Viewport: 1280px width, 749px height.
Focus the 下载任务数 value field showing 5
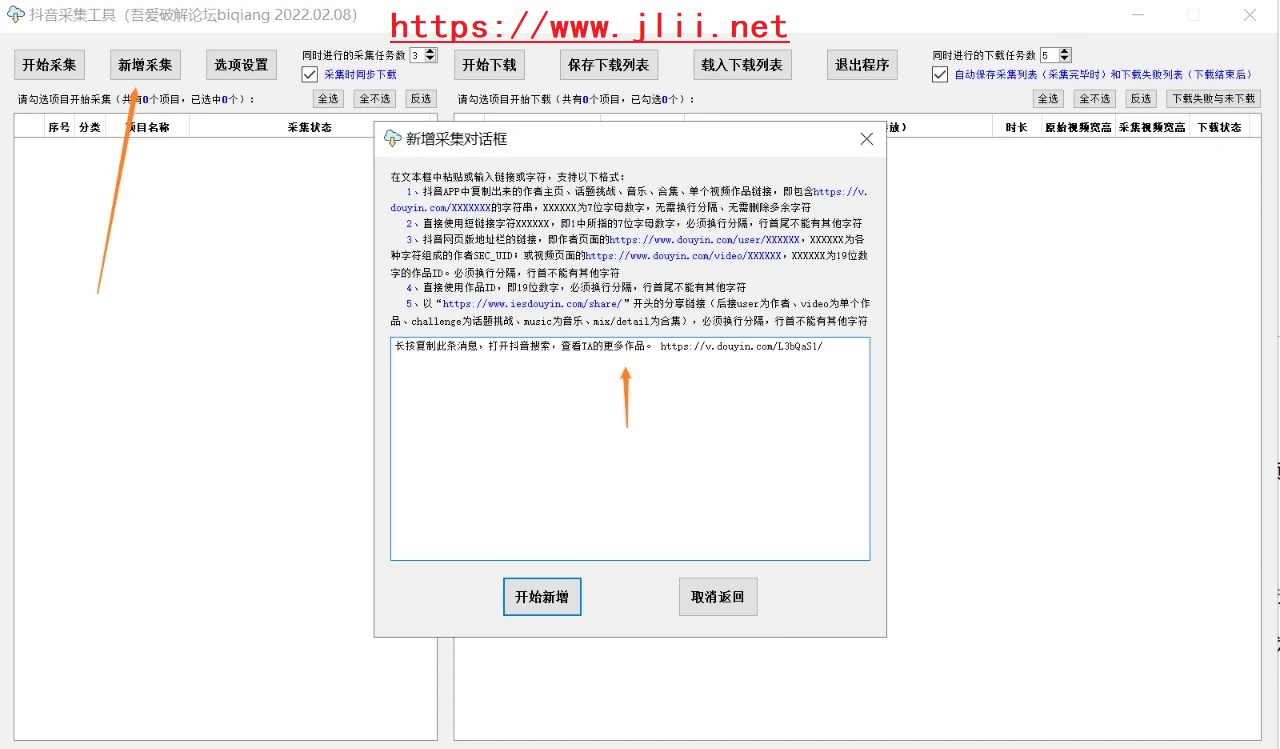(x=1049, y=55)
